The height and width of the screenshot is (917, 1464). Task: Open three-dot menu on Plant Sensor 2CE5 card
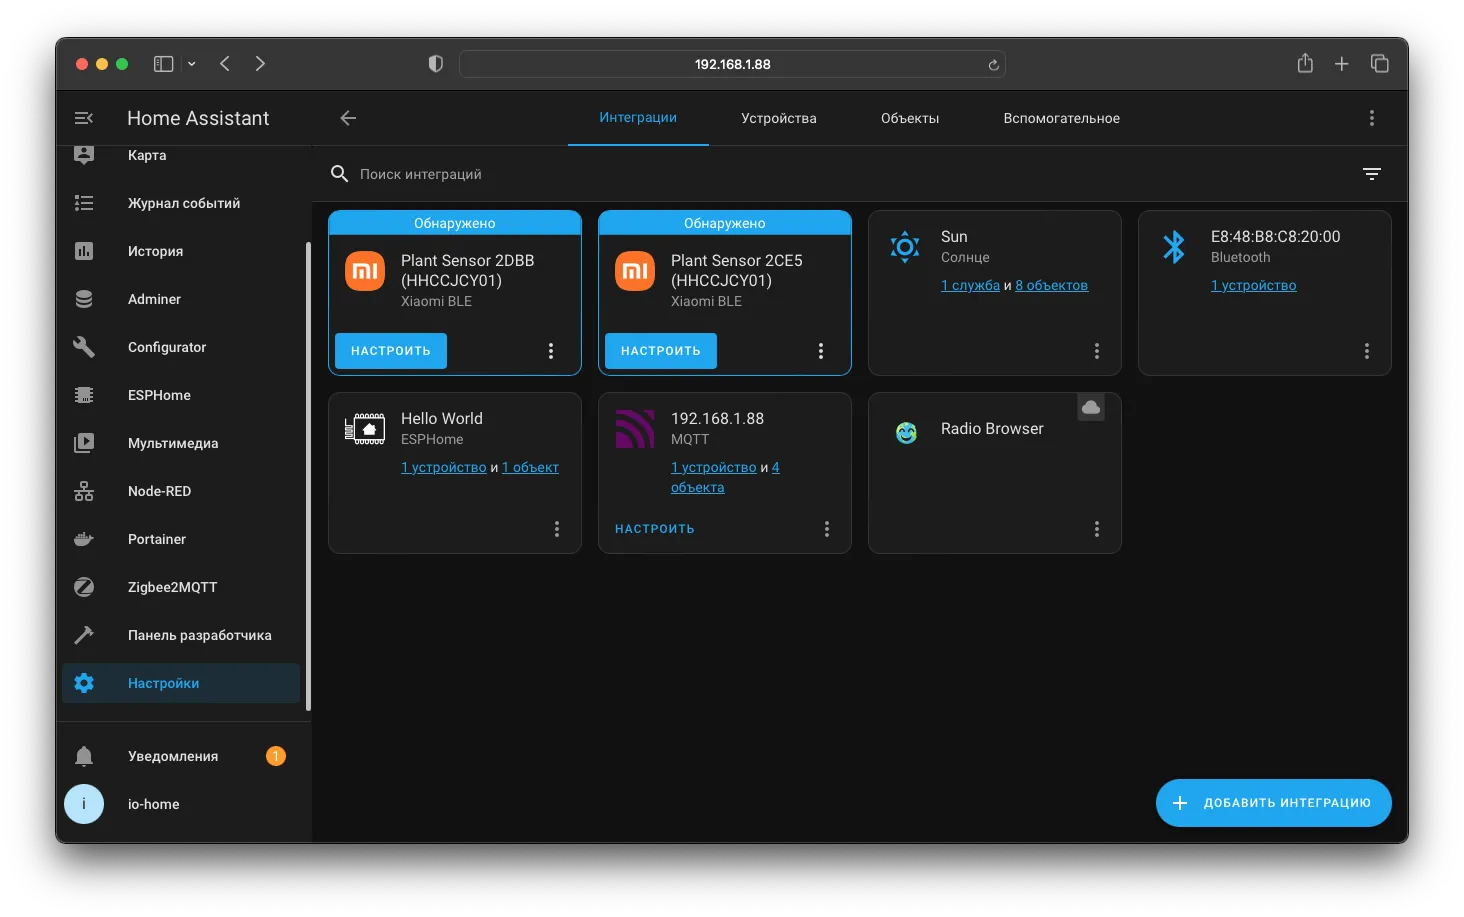point(821,351)
